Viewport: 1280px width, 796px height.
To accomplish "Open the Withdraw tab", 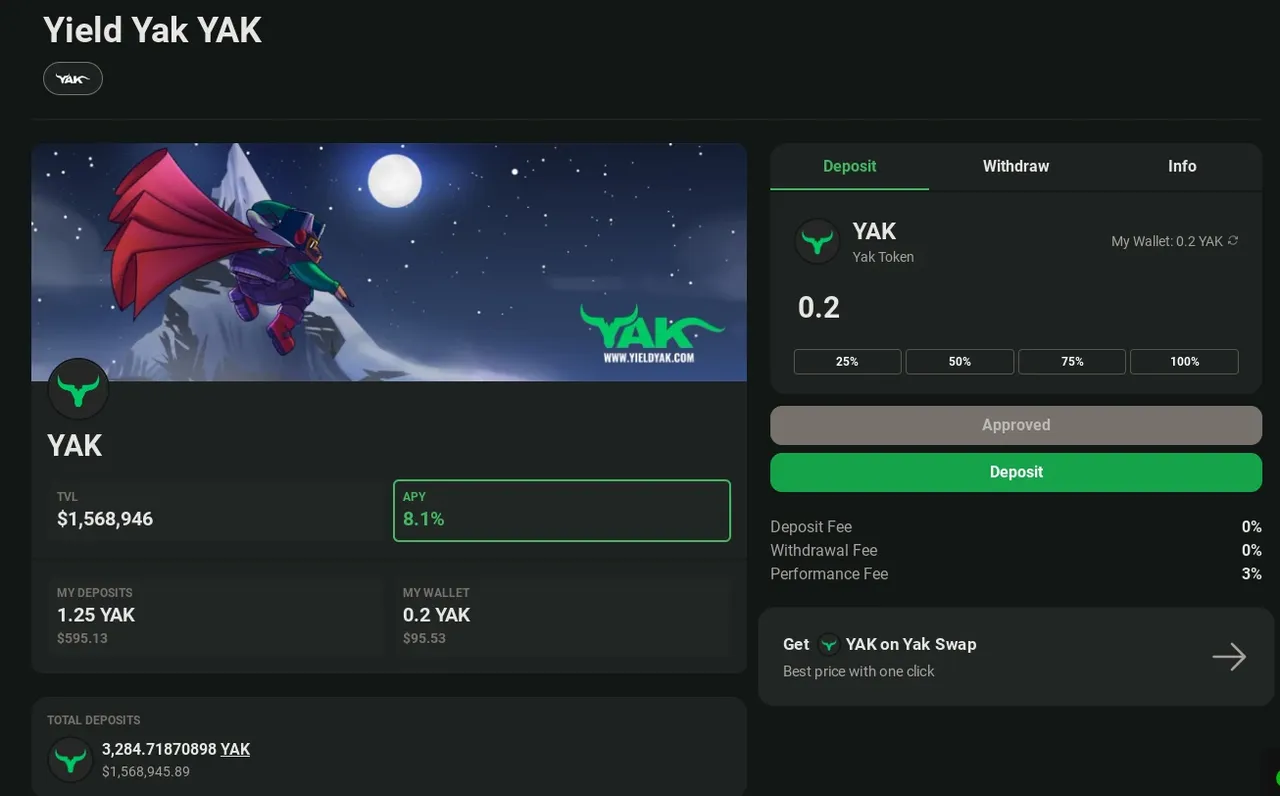I will 1016,166.
